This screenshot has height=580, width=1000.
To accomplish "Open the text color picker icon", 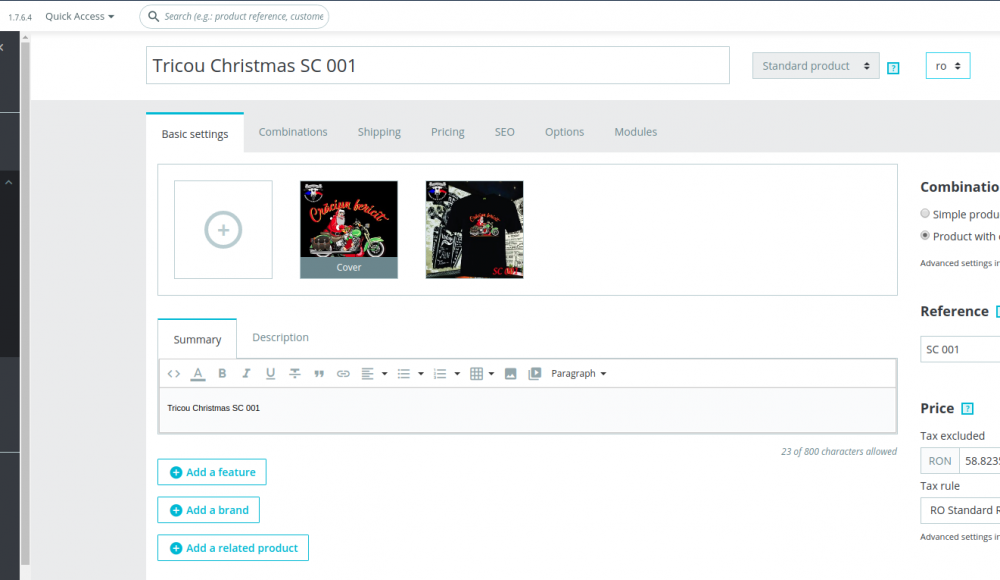I will 197,373.
